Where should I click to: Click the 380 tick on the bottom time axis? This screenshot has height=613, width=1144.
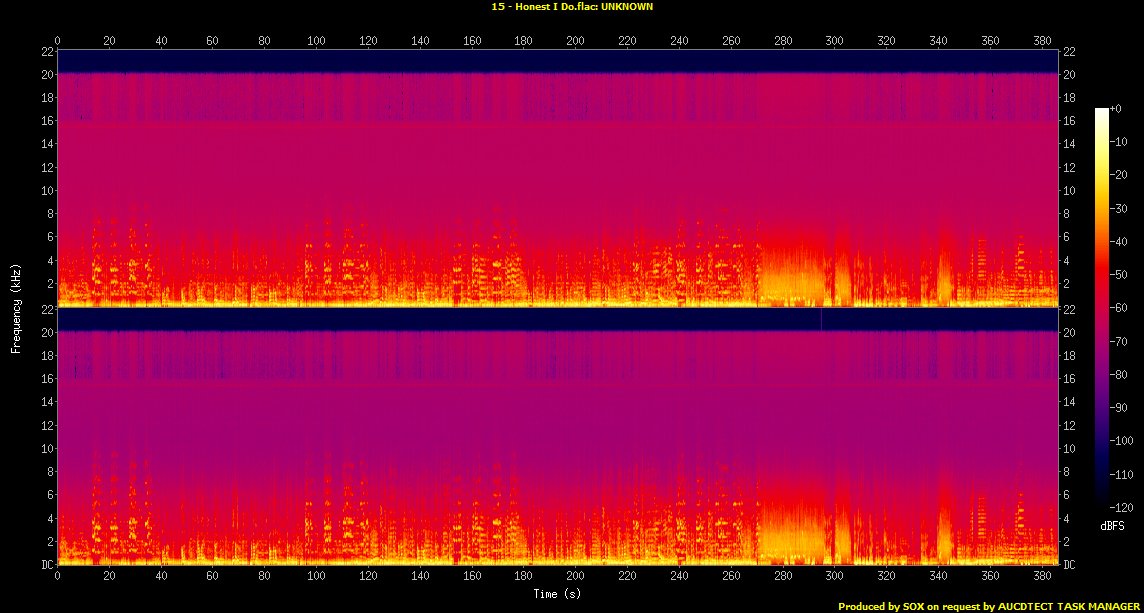tap(1041, 577)
